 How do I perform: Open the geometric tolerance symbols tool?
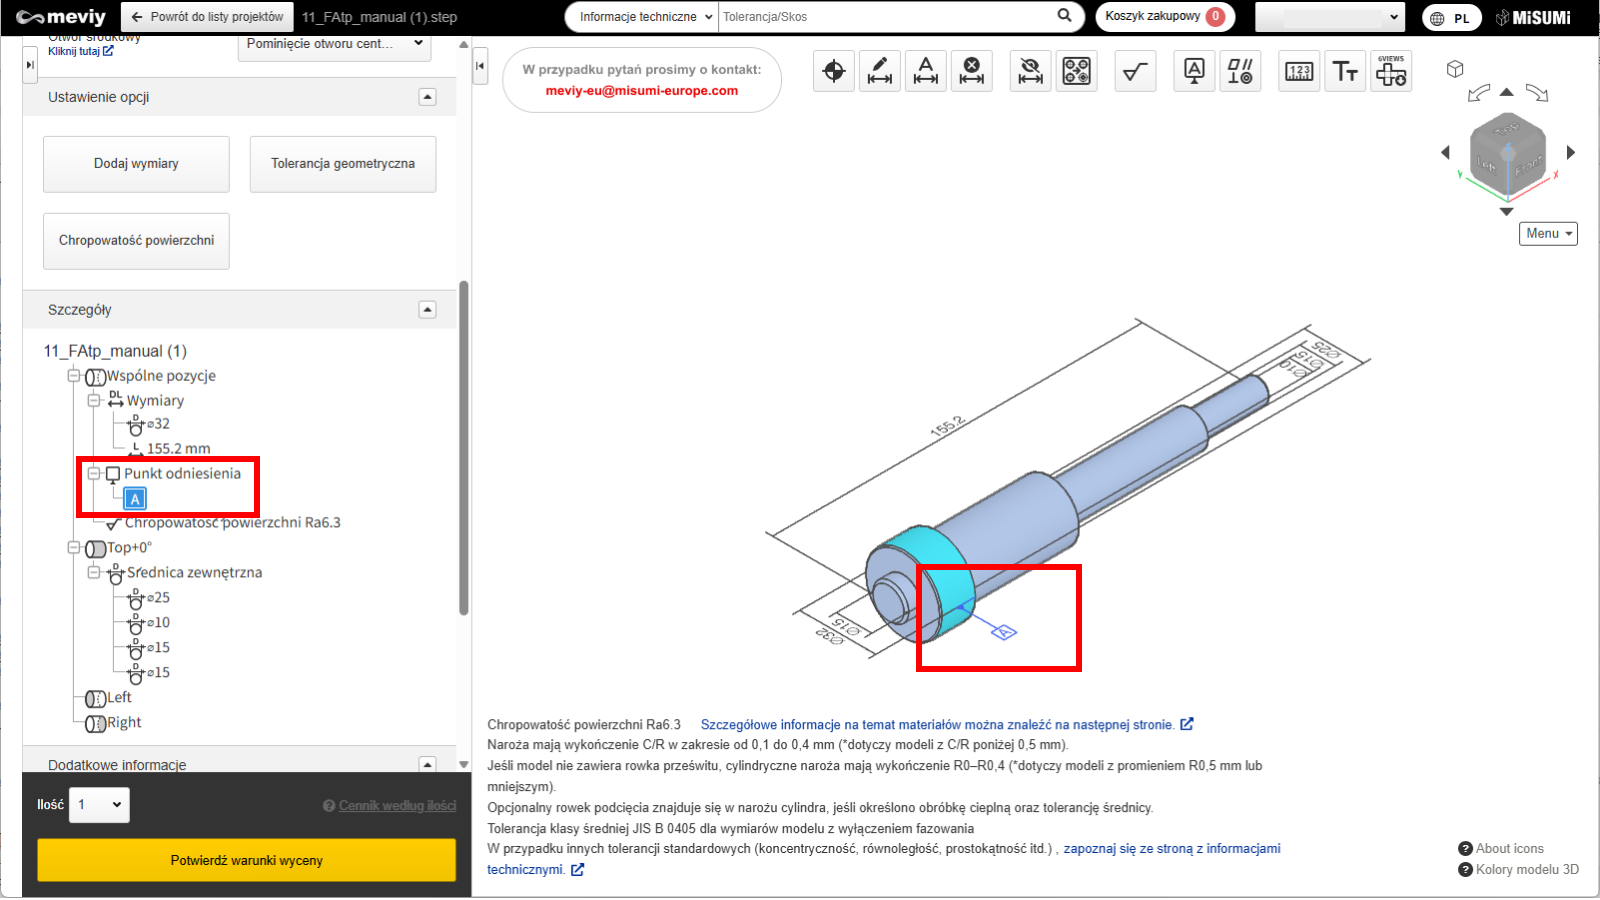pos(1240,71)
